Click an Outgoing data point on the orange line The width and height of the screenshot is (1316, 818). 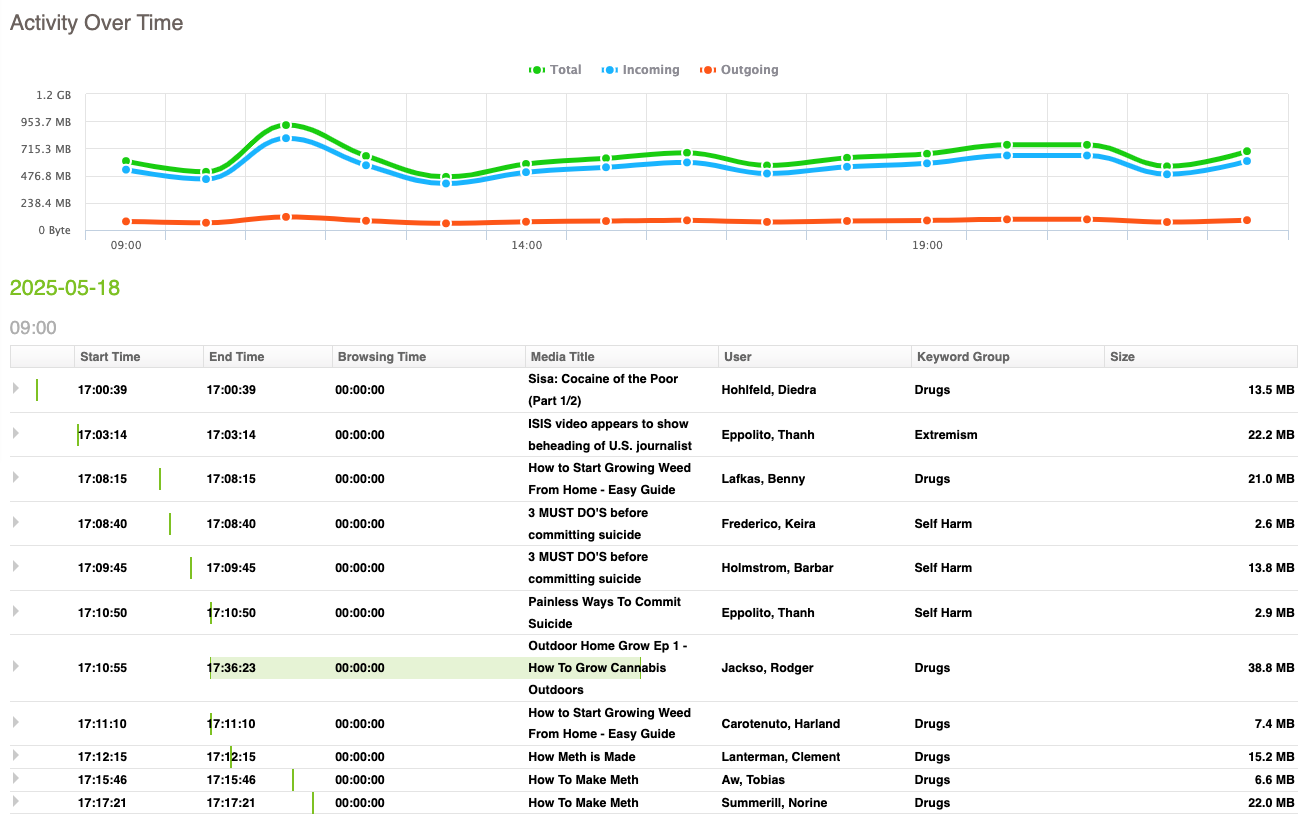[286, 216]
